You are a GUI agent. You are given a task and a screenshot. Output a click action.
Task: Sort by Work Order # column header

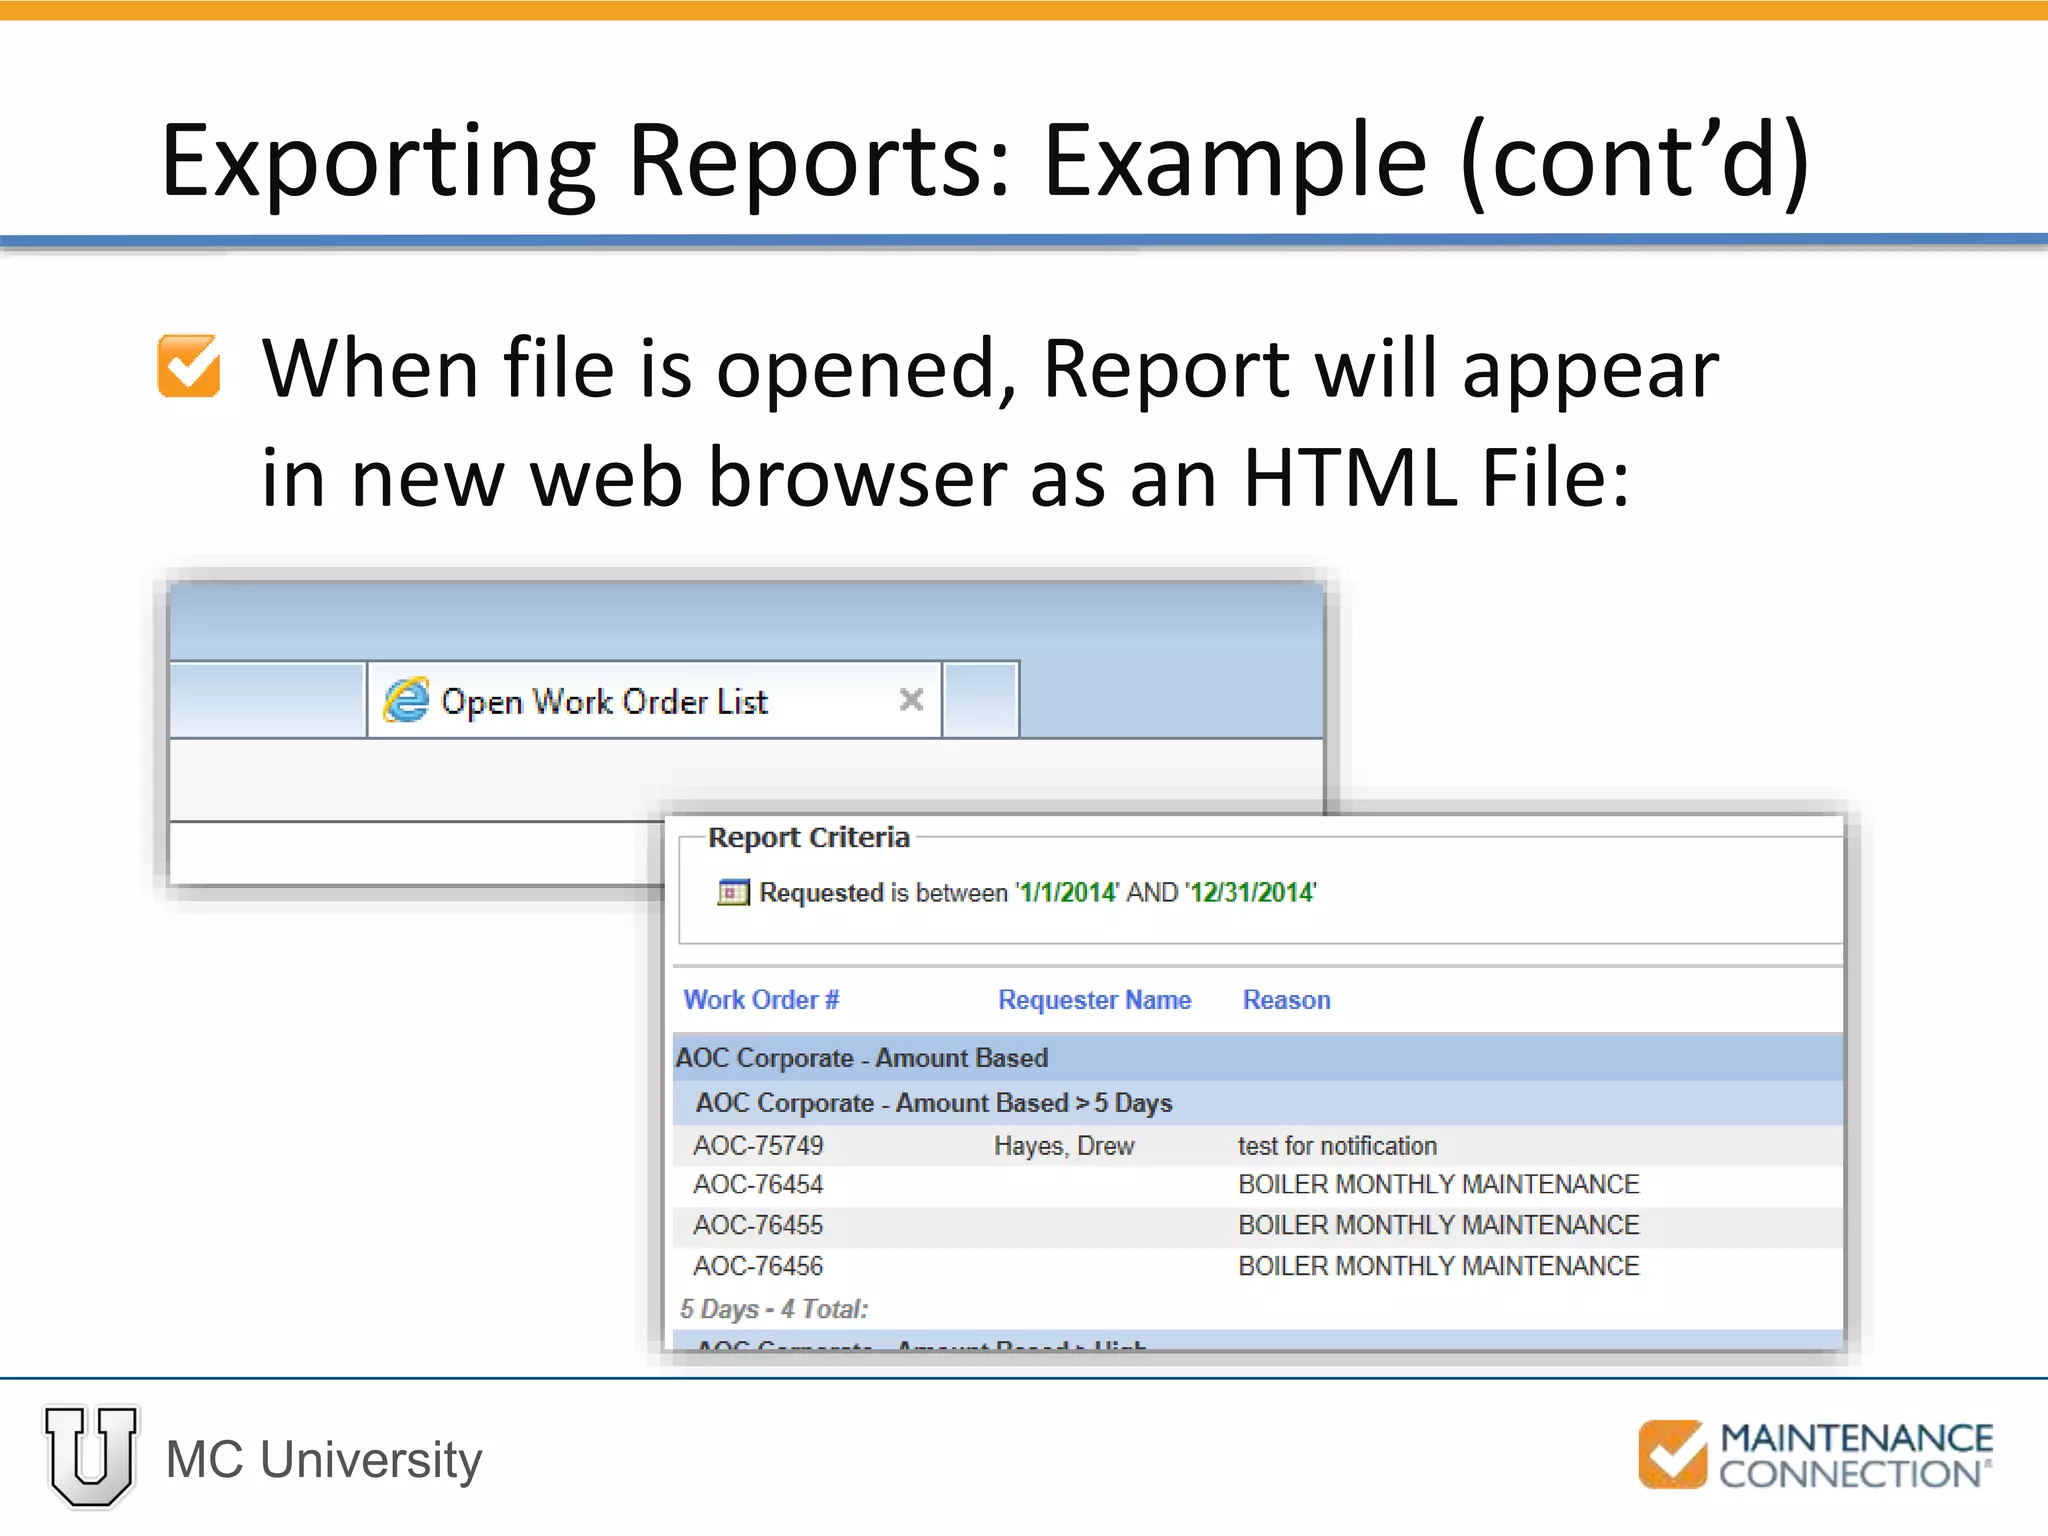tap(761, 1000)
